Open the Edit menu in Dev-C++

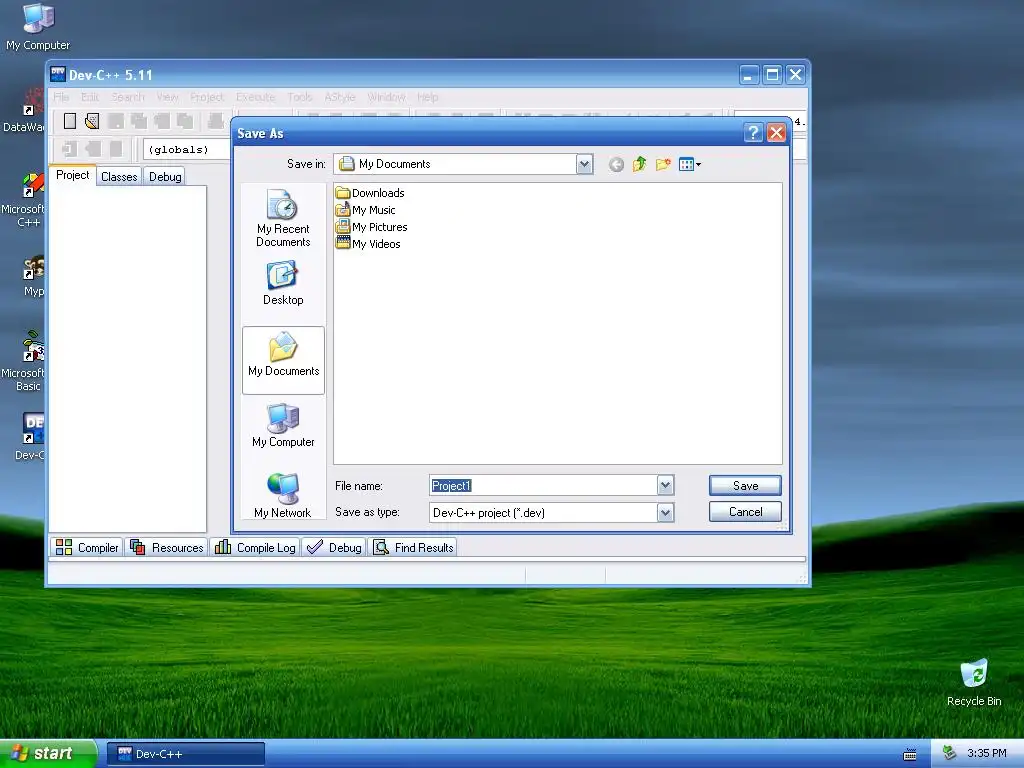(90, 97)
